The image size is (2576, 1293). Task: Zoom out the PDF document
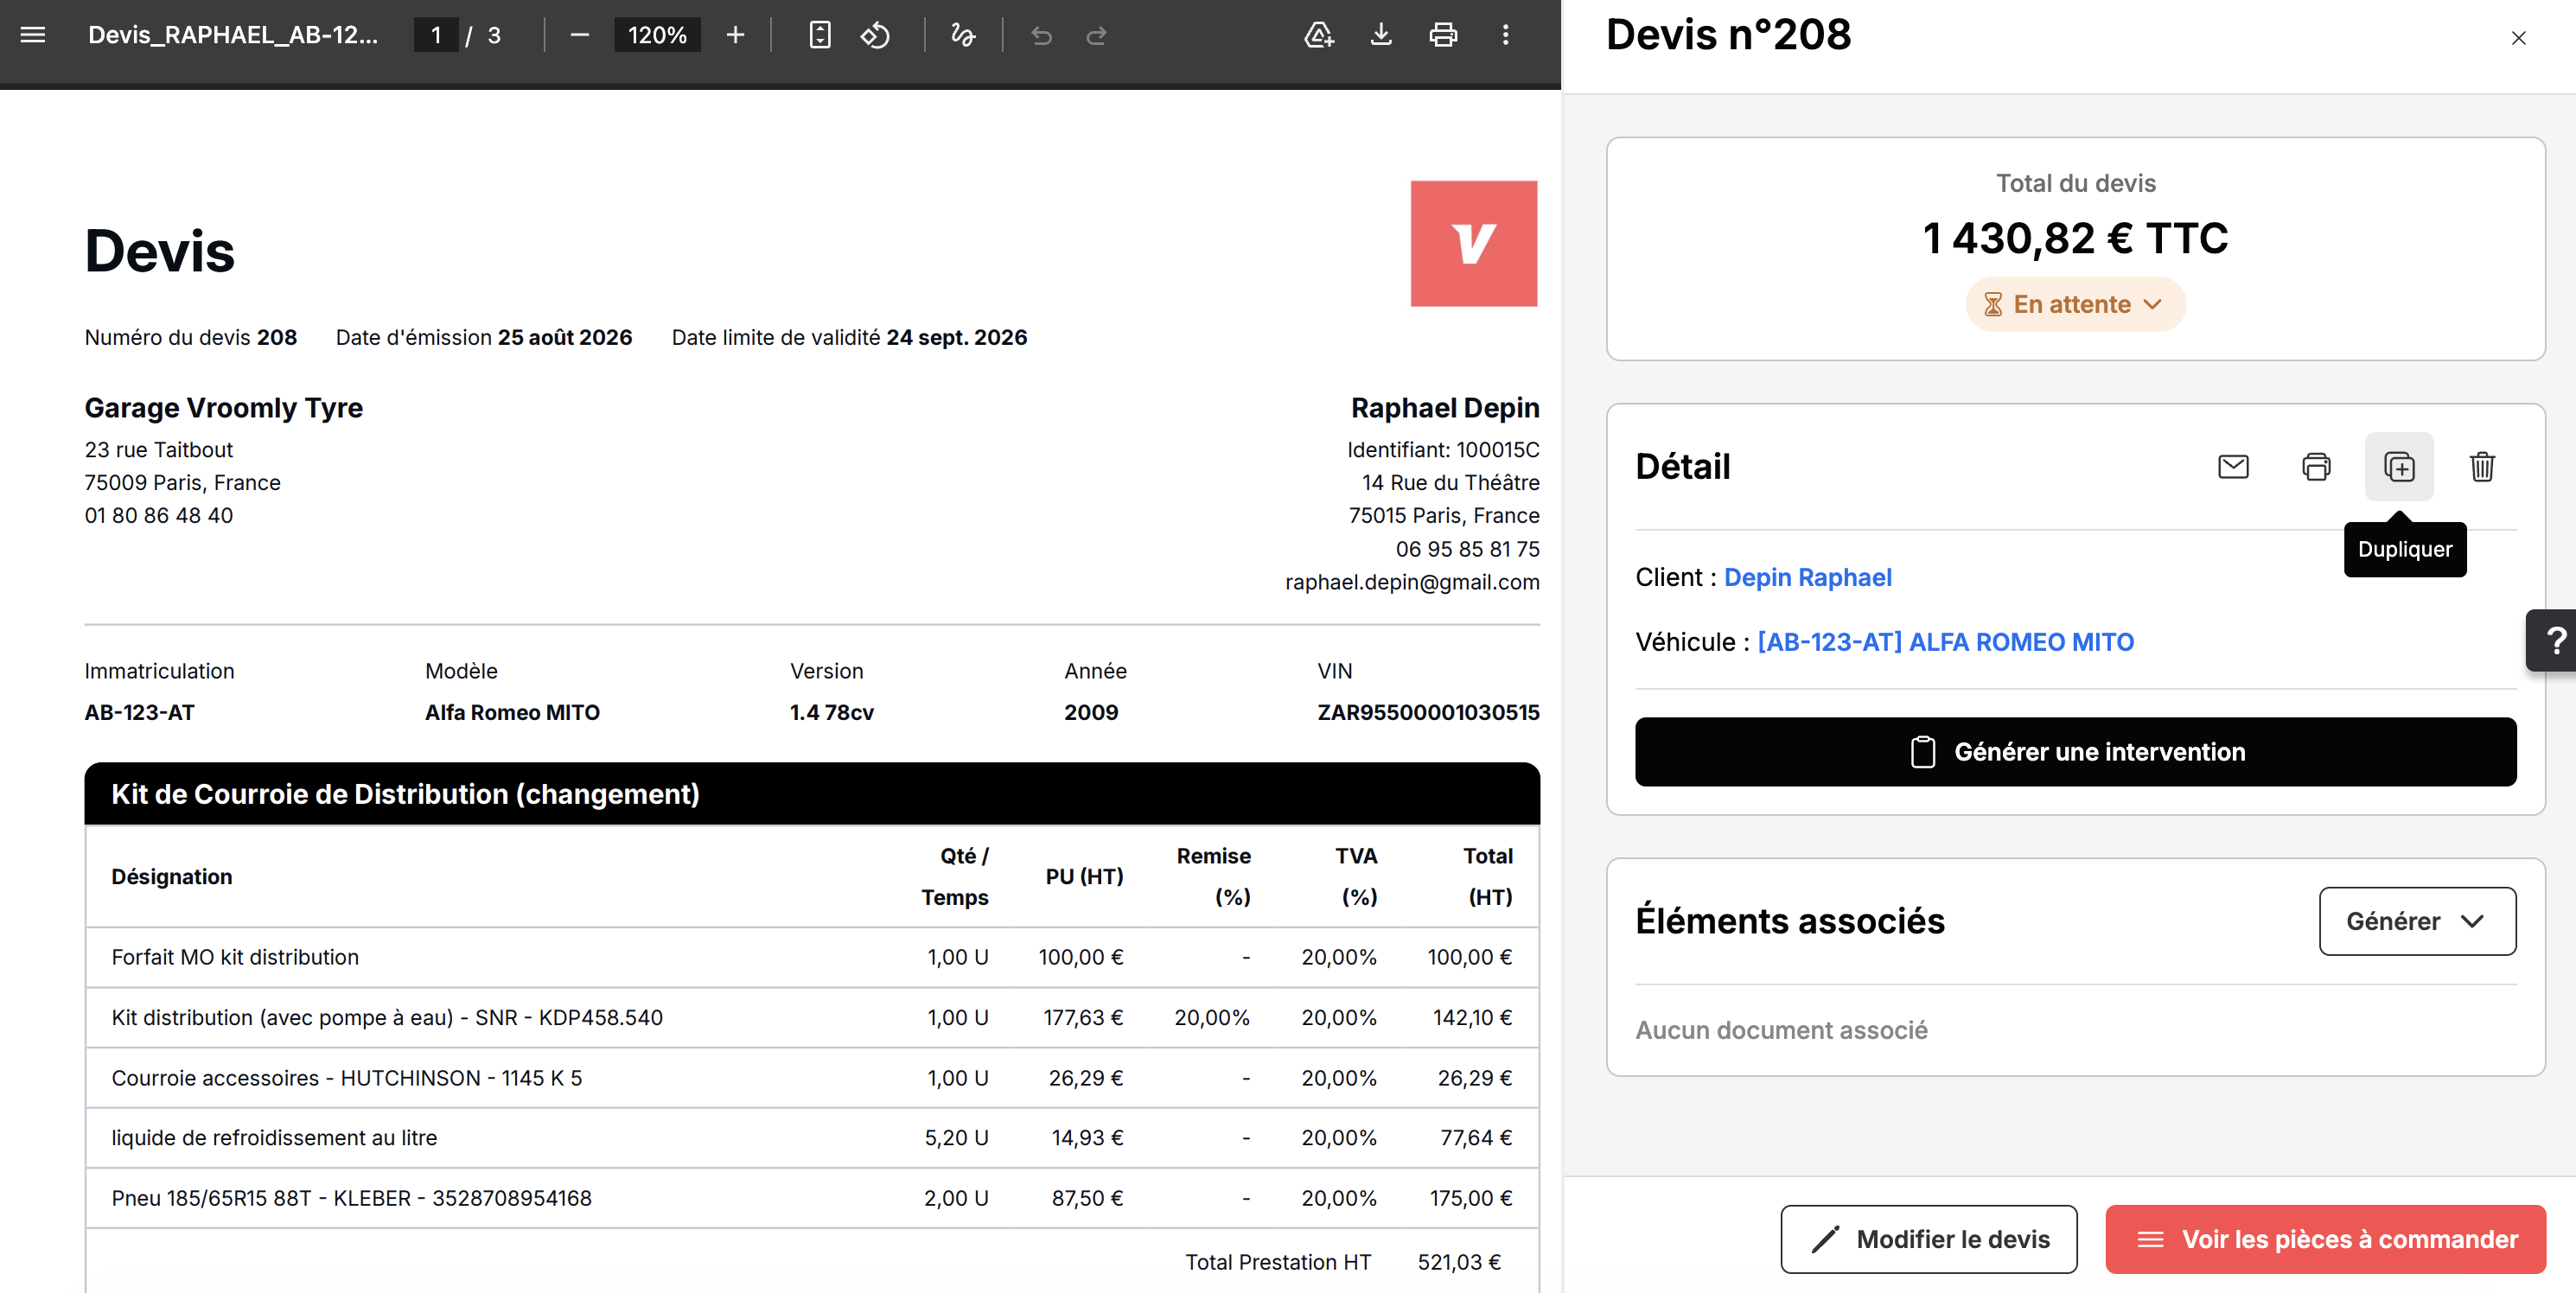tap(579, 35)
